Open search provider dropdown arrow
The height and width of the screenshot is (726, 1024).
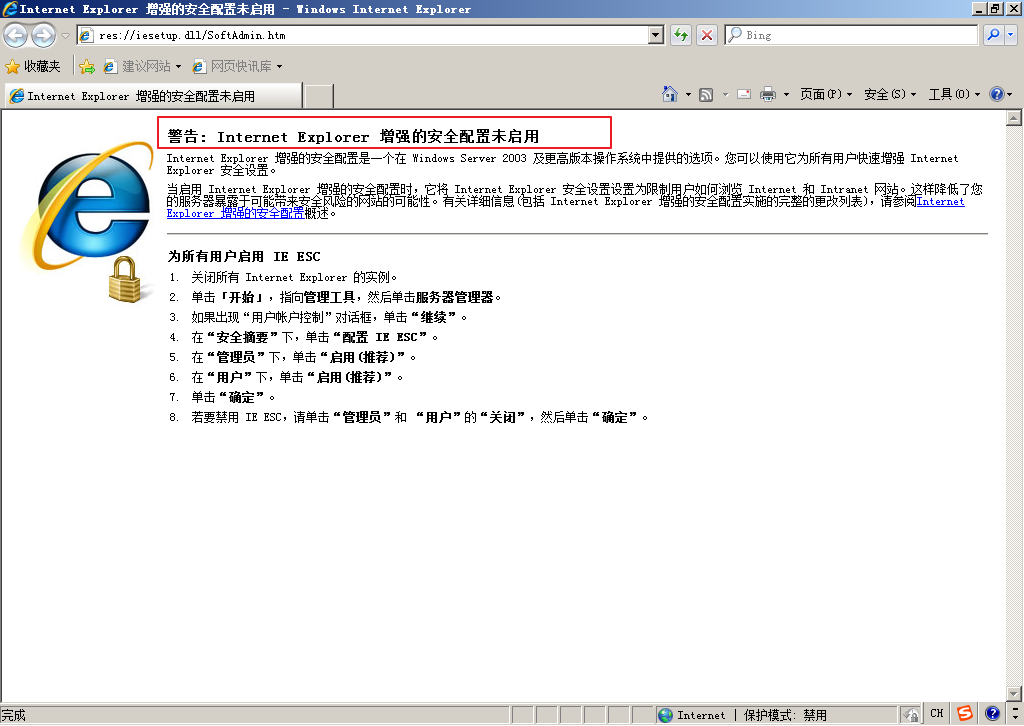click(1010, 35)
